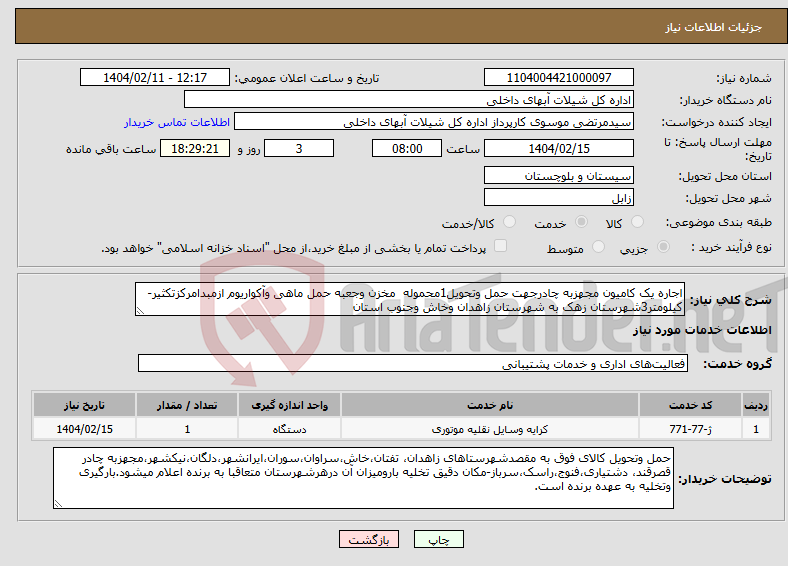Click the تعداد / مقدار column header
This screenshot has width=788, height=566.
point(187,405)
